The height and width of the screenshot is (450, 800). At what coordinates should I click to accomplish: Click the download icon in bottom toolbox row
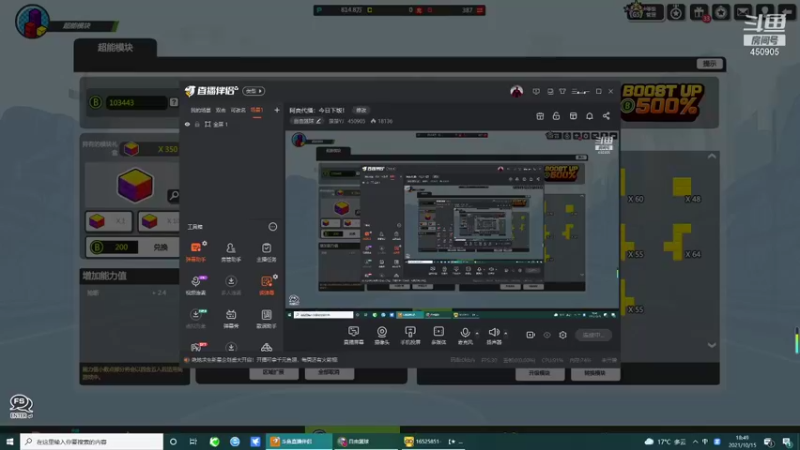point(231,347)
